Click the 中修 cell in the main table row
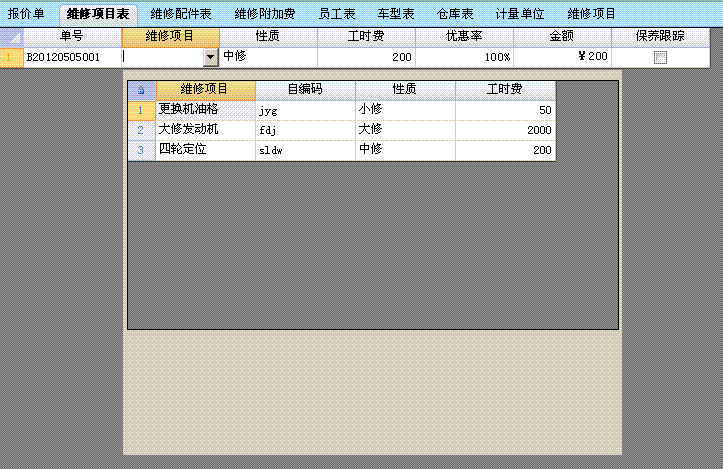Viewport: 723px width, 469px height. point(268,57)
